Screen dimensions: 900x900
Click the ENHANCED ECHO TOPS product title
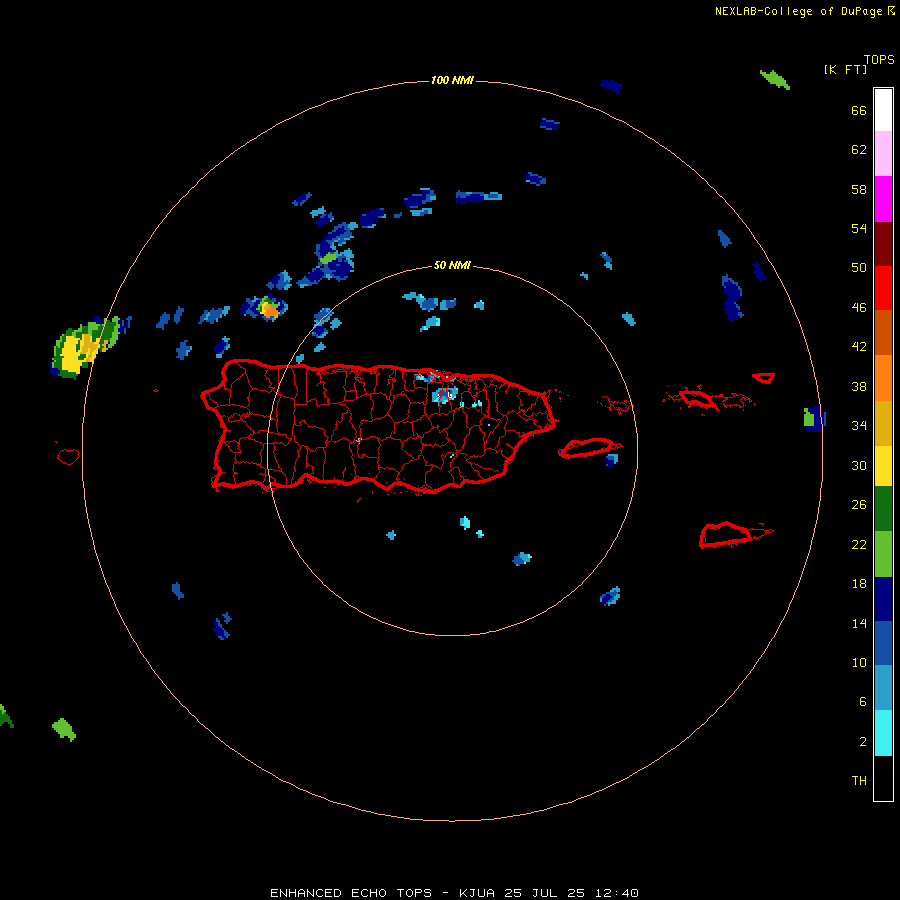coord(351,893)
